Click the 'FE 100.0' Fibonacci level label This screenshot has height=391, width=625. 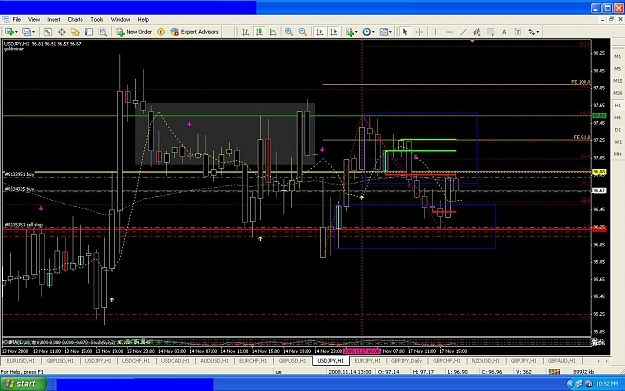pos(580,82)
